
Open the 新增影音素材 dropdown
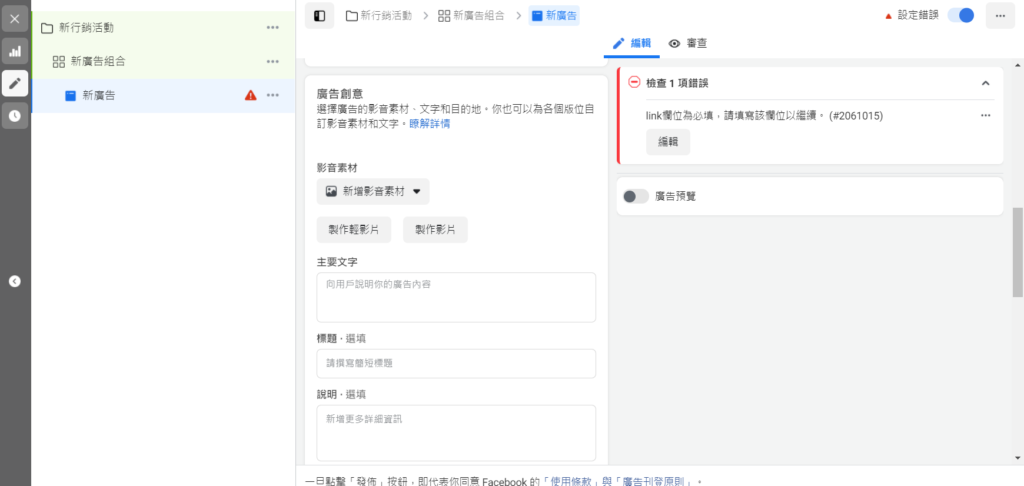point(373,191)
